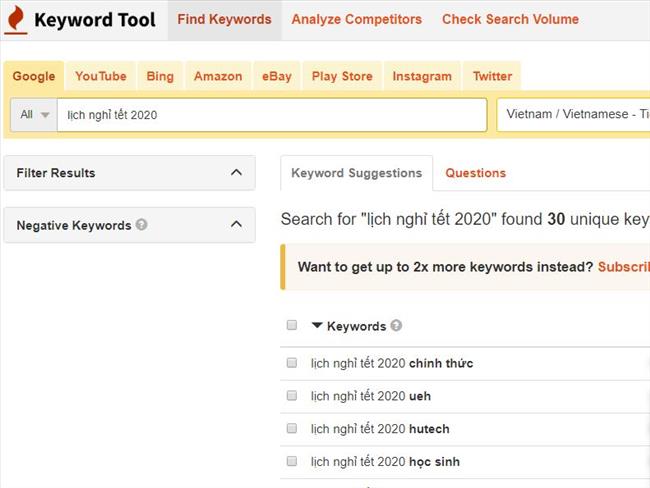Select keyword text 'lịch nghỉ tết 2020 hutech'
The width and height of the screenshot is (650, 488).
tap(380, 429)
